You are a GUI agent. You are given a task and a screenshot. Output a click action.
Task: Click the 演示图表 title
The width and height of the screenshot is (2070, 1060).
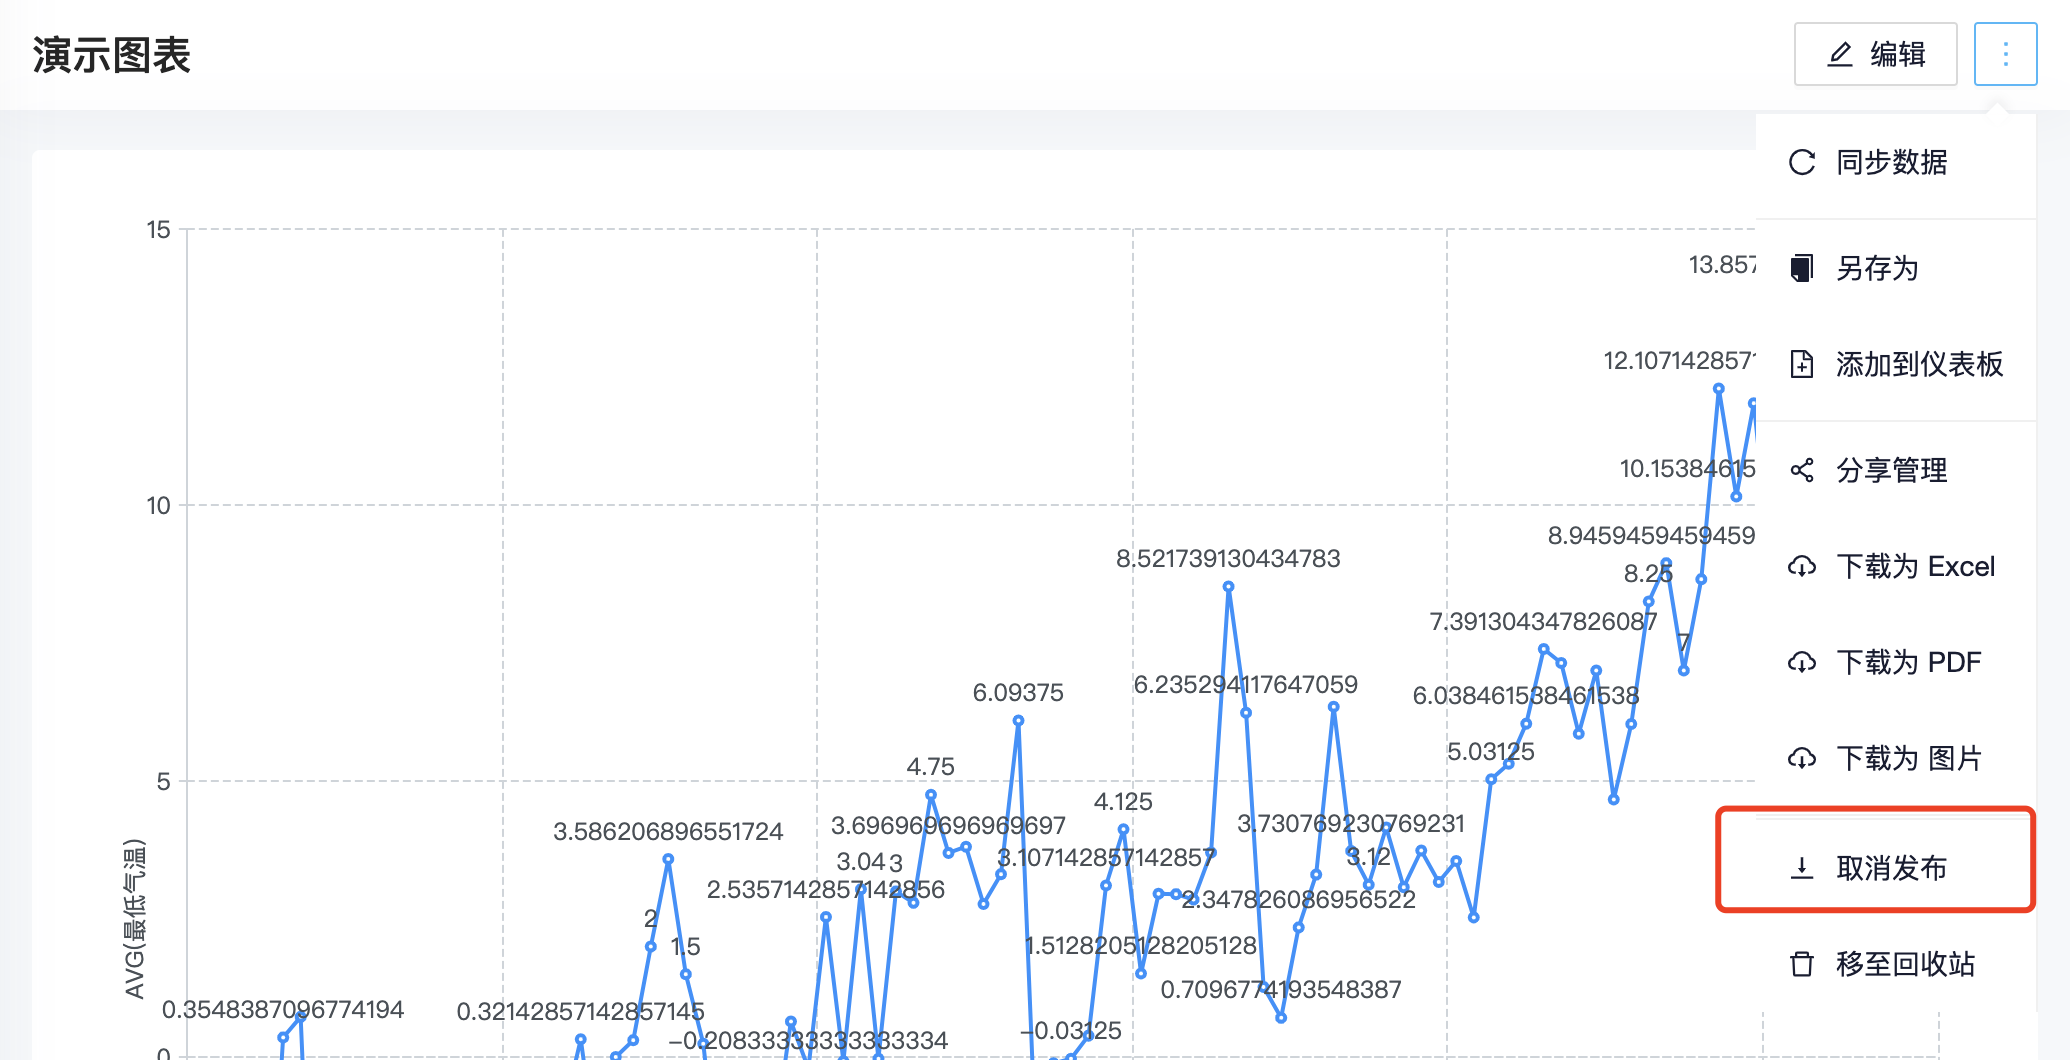111,55
